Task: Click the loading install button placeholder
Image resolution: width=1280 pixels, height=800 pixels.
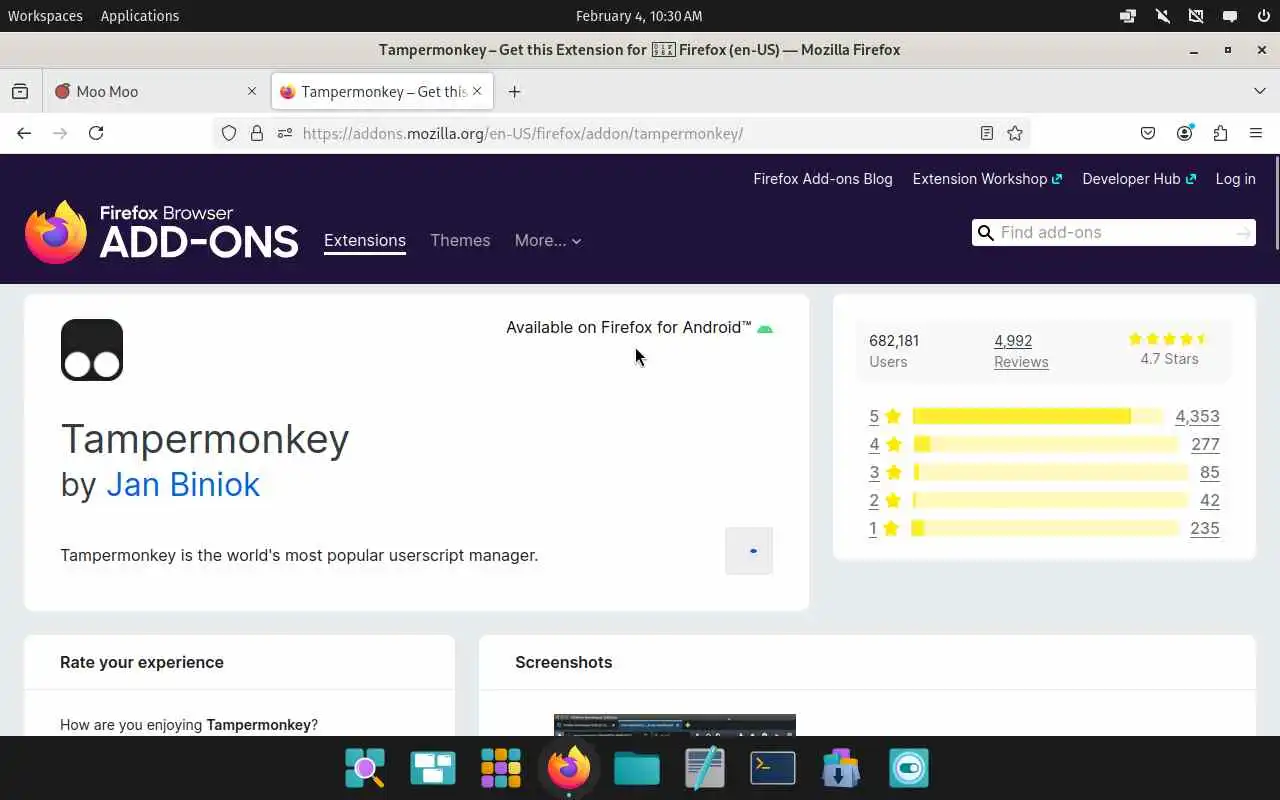Action: tap(749, 551)
